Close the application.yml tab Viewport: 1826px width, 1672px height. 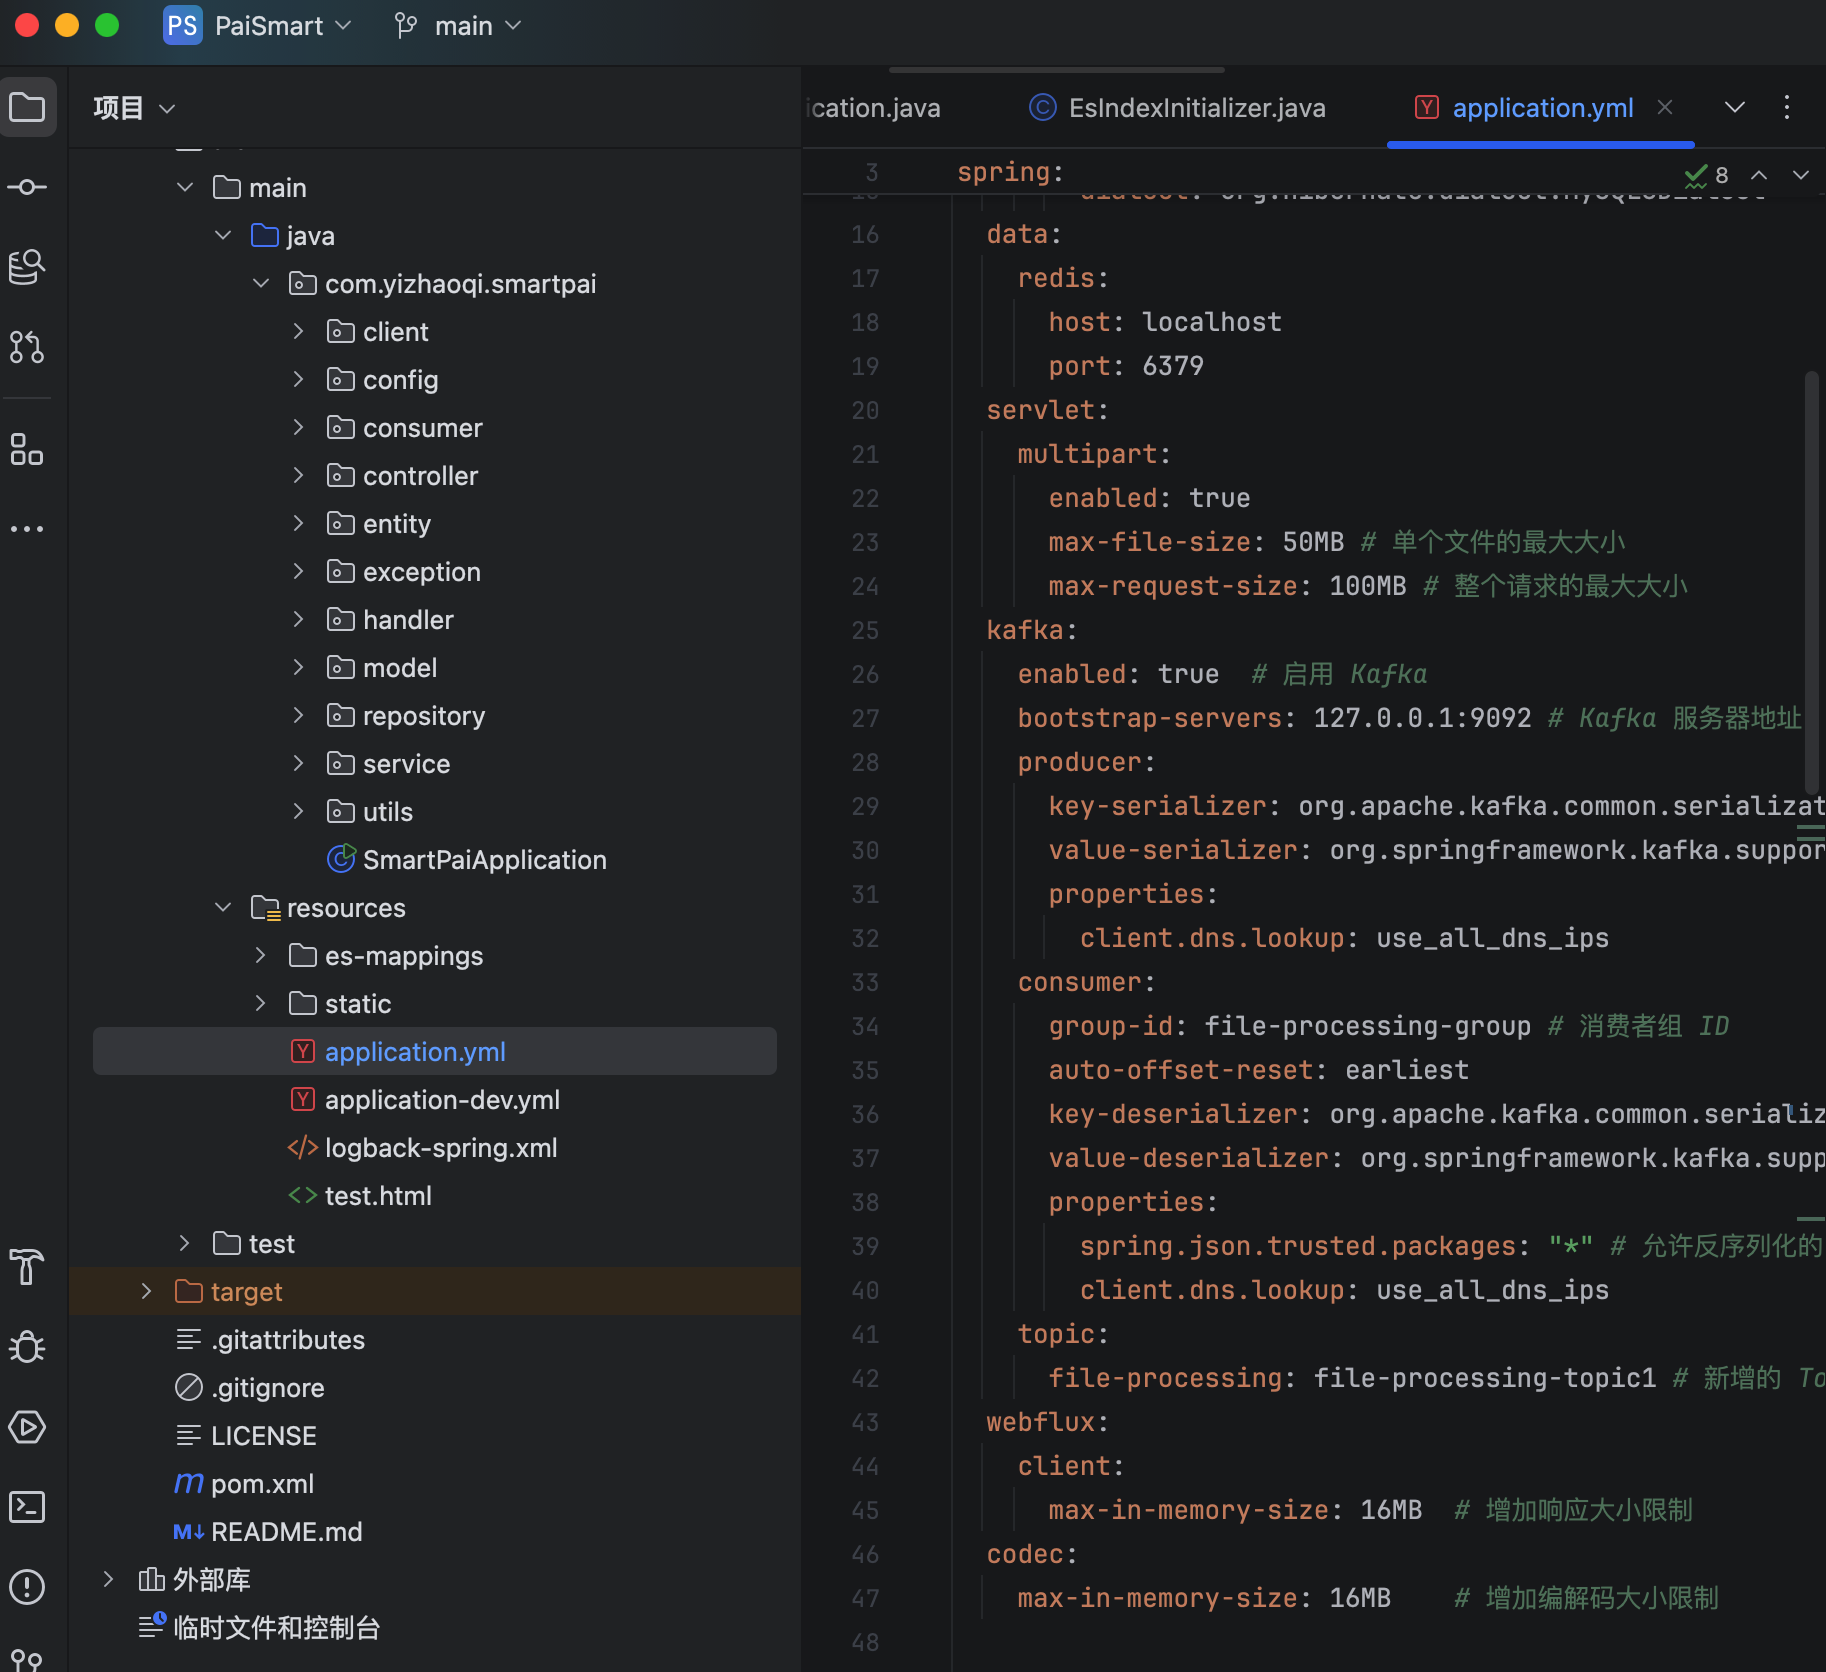coord(1665,107)
